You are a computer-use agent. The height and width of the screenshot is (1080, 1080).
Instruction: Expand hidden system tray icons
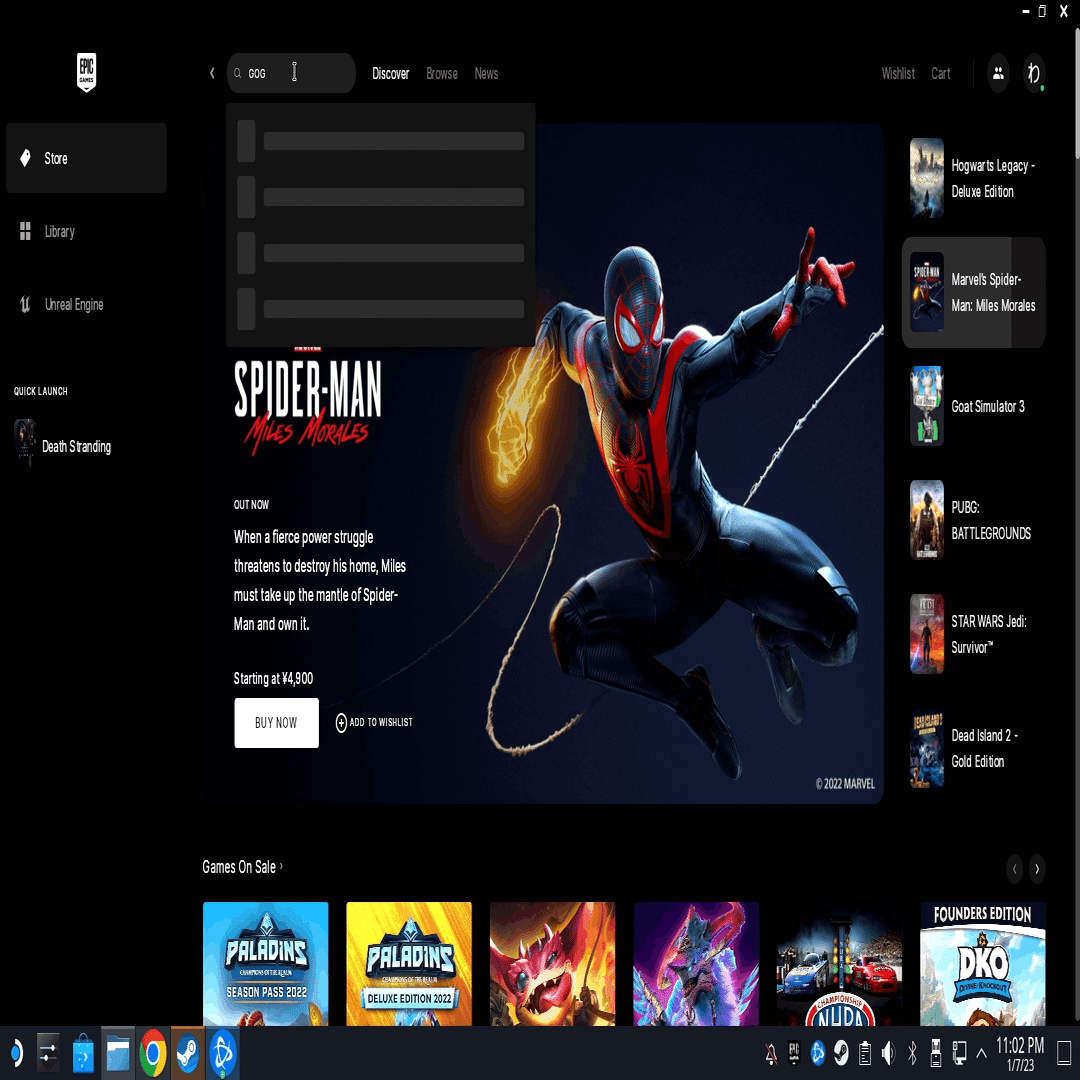(982, 1053)
